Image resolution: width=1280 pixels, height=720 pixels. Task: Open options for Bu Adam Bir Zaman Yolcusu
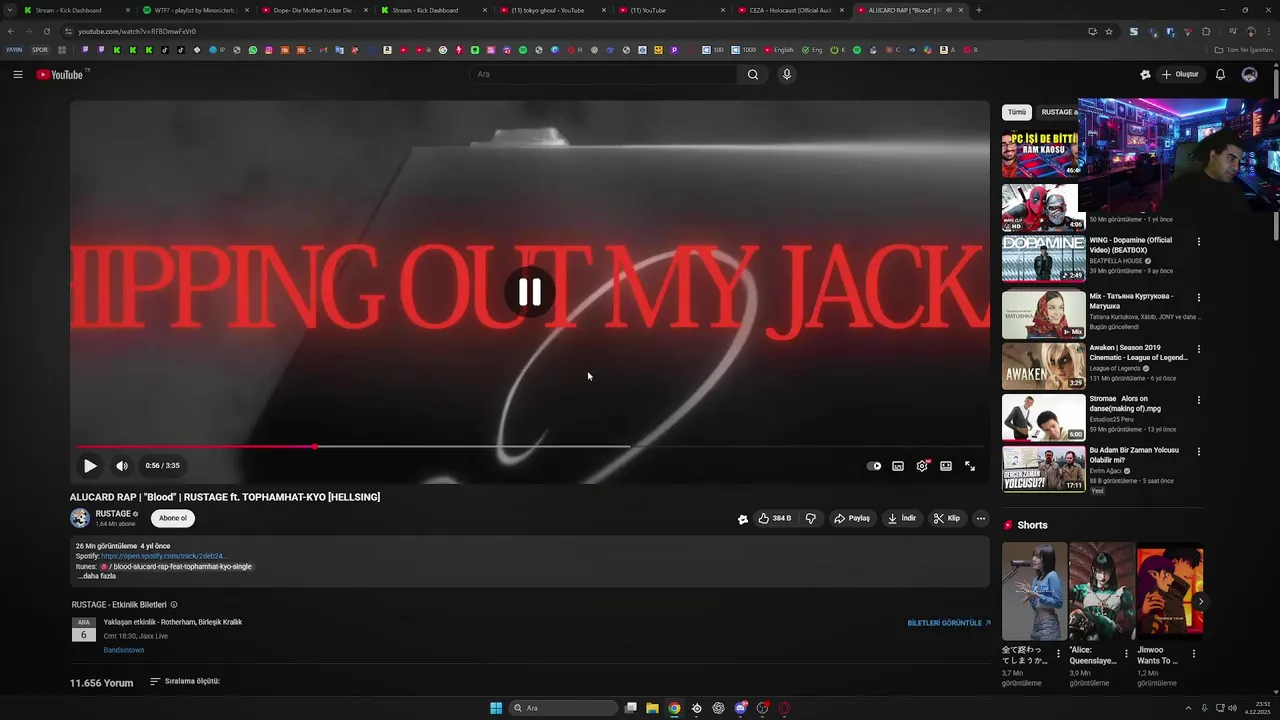(1199, 451)
